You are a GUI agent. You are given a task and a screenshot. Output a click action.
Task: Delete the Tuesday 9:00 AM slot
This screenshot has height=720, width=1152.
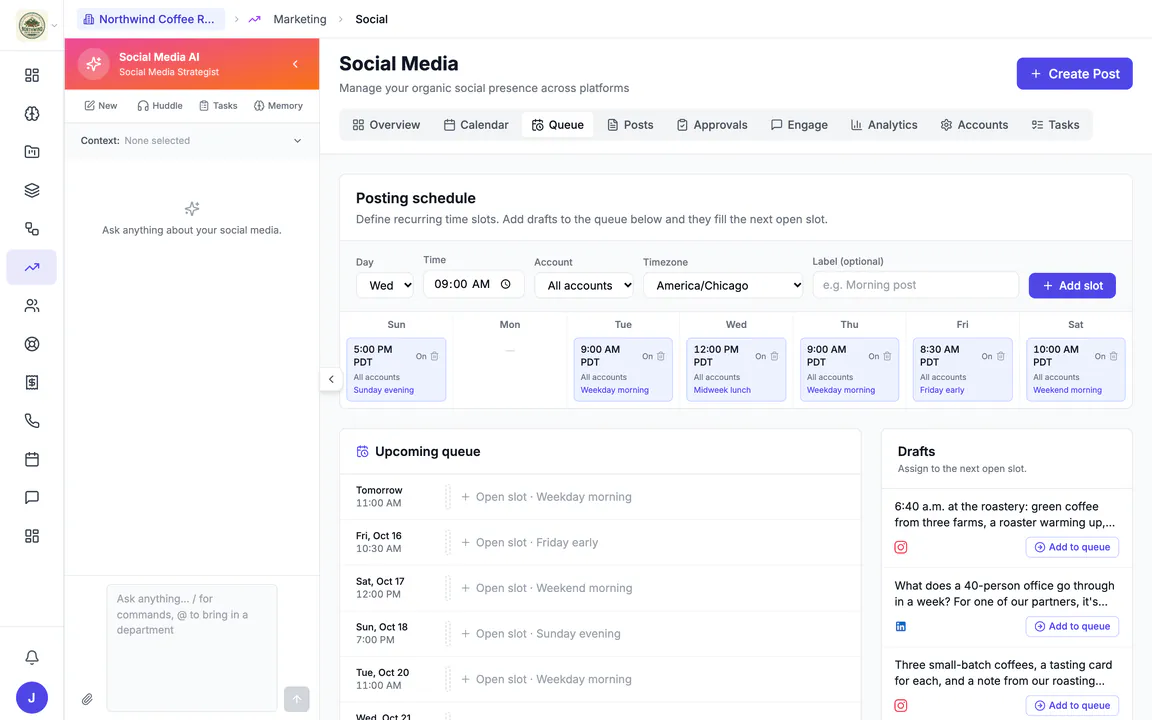pyautogui.click(x=660, y=356)
